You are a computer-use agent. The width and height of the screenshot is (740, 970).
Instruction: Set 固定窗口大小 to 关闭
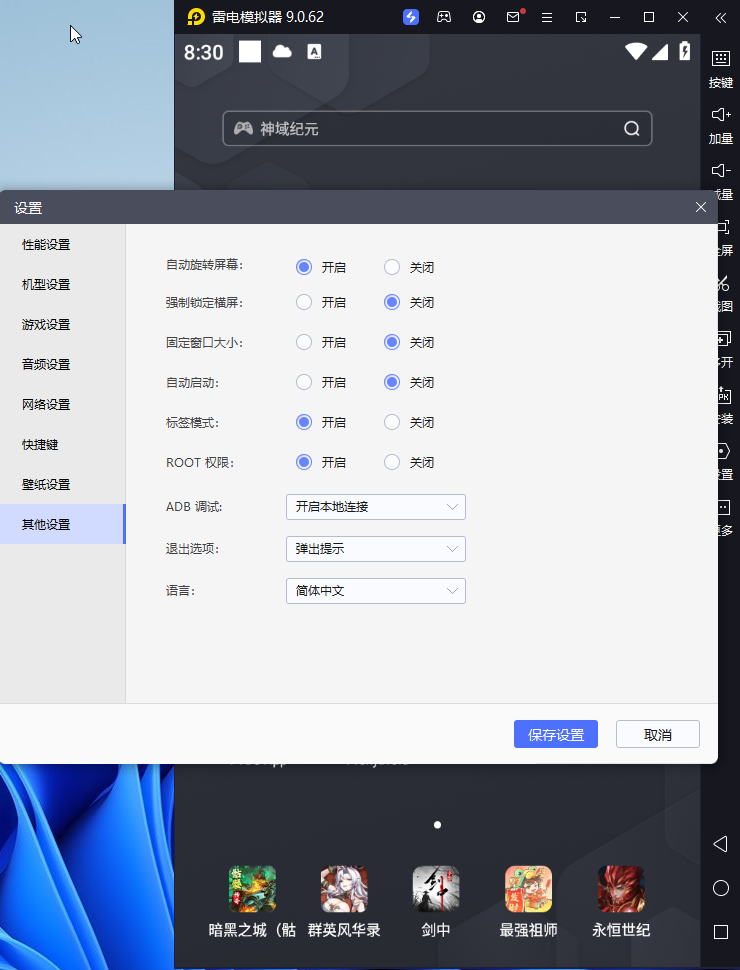[x=392, y=342]
